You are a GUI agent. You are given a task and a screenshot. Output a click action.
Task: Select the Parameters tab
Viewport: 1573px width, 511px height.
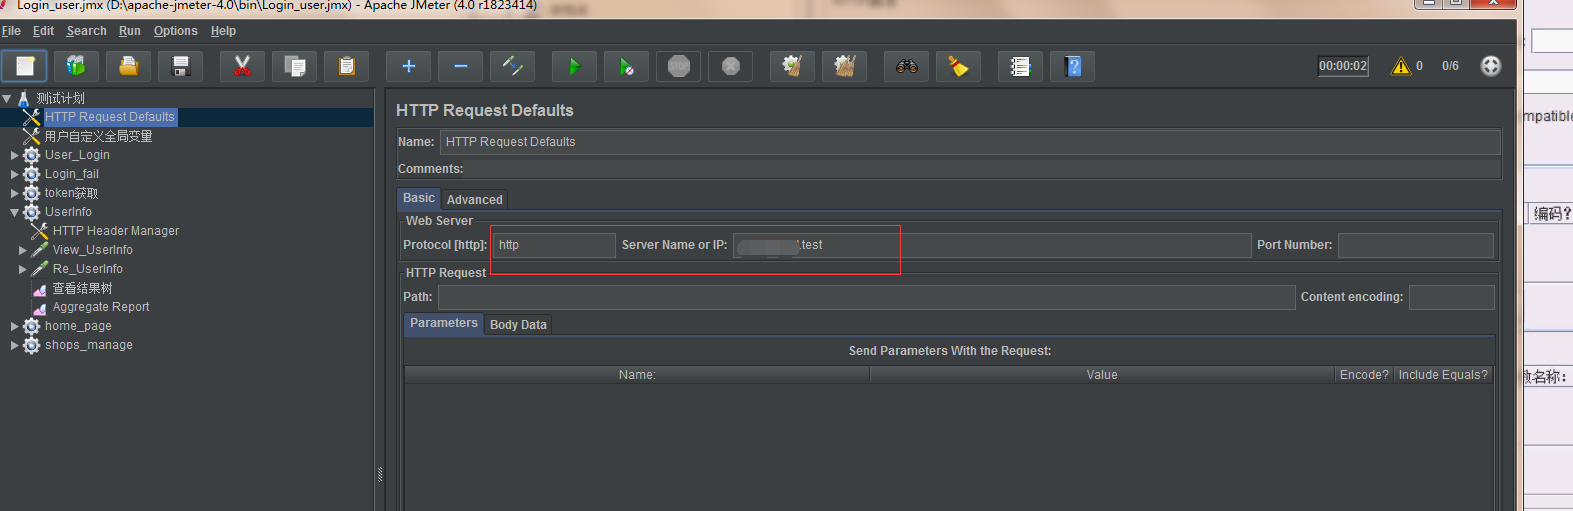(x=444, y=323)
